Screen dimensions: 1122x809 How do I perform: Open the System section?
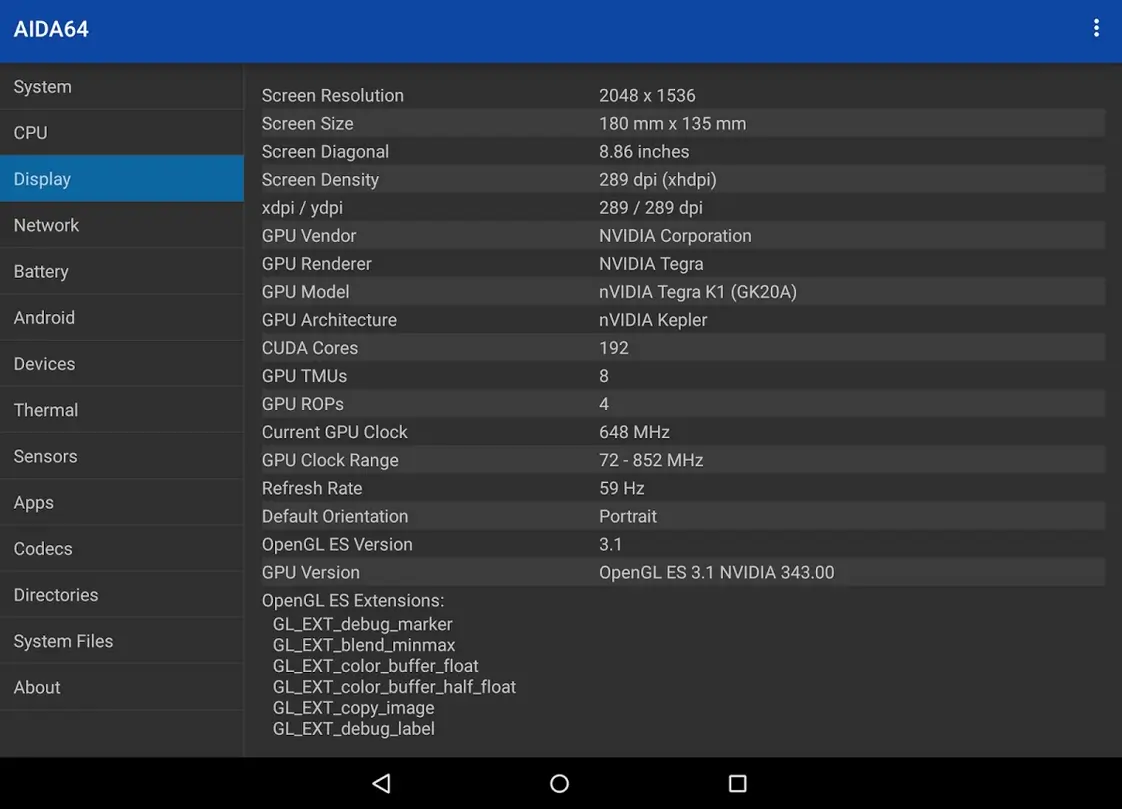[x=122, y=87]
